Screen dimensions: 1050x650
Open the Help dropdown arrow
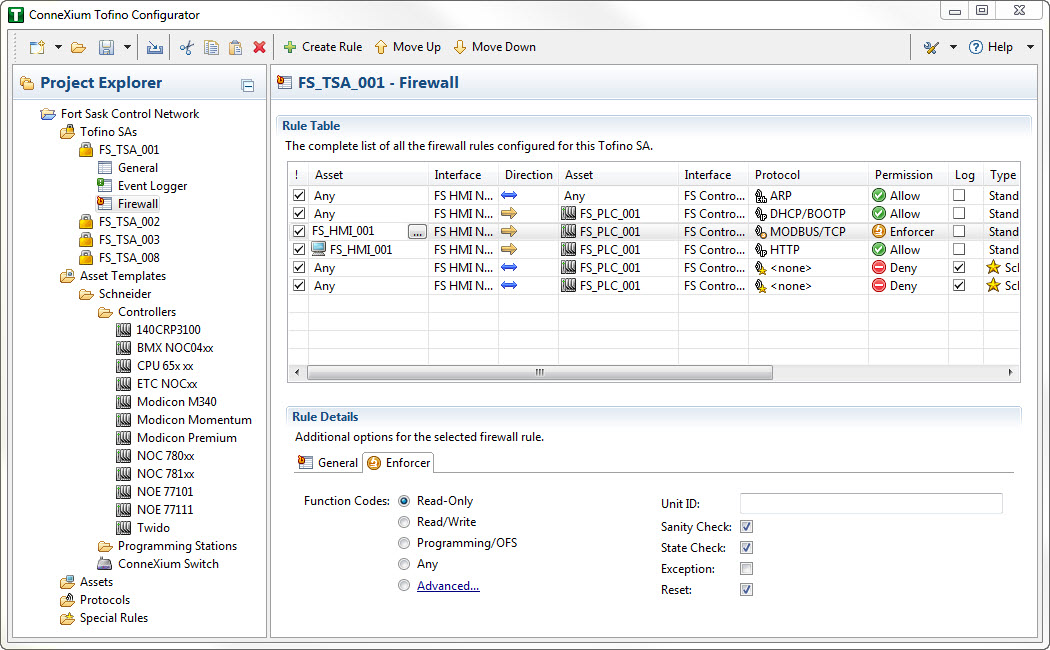click(x=1031, y=47)
